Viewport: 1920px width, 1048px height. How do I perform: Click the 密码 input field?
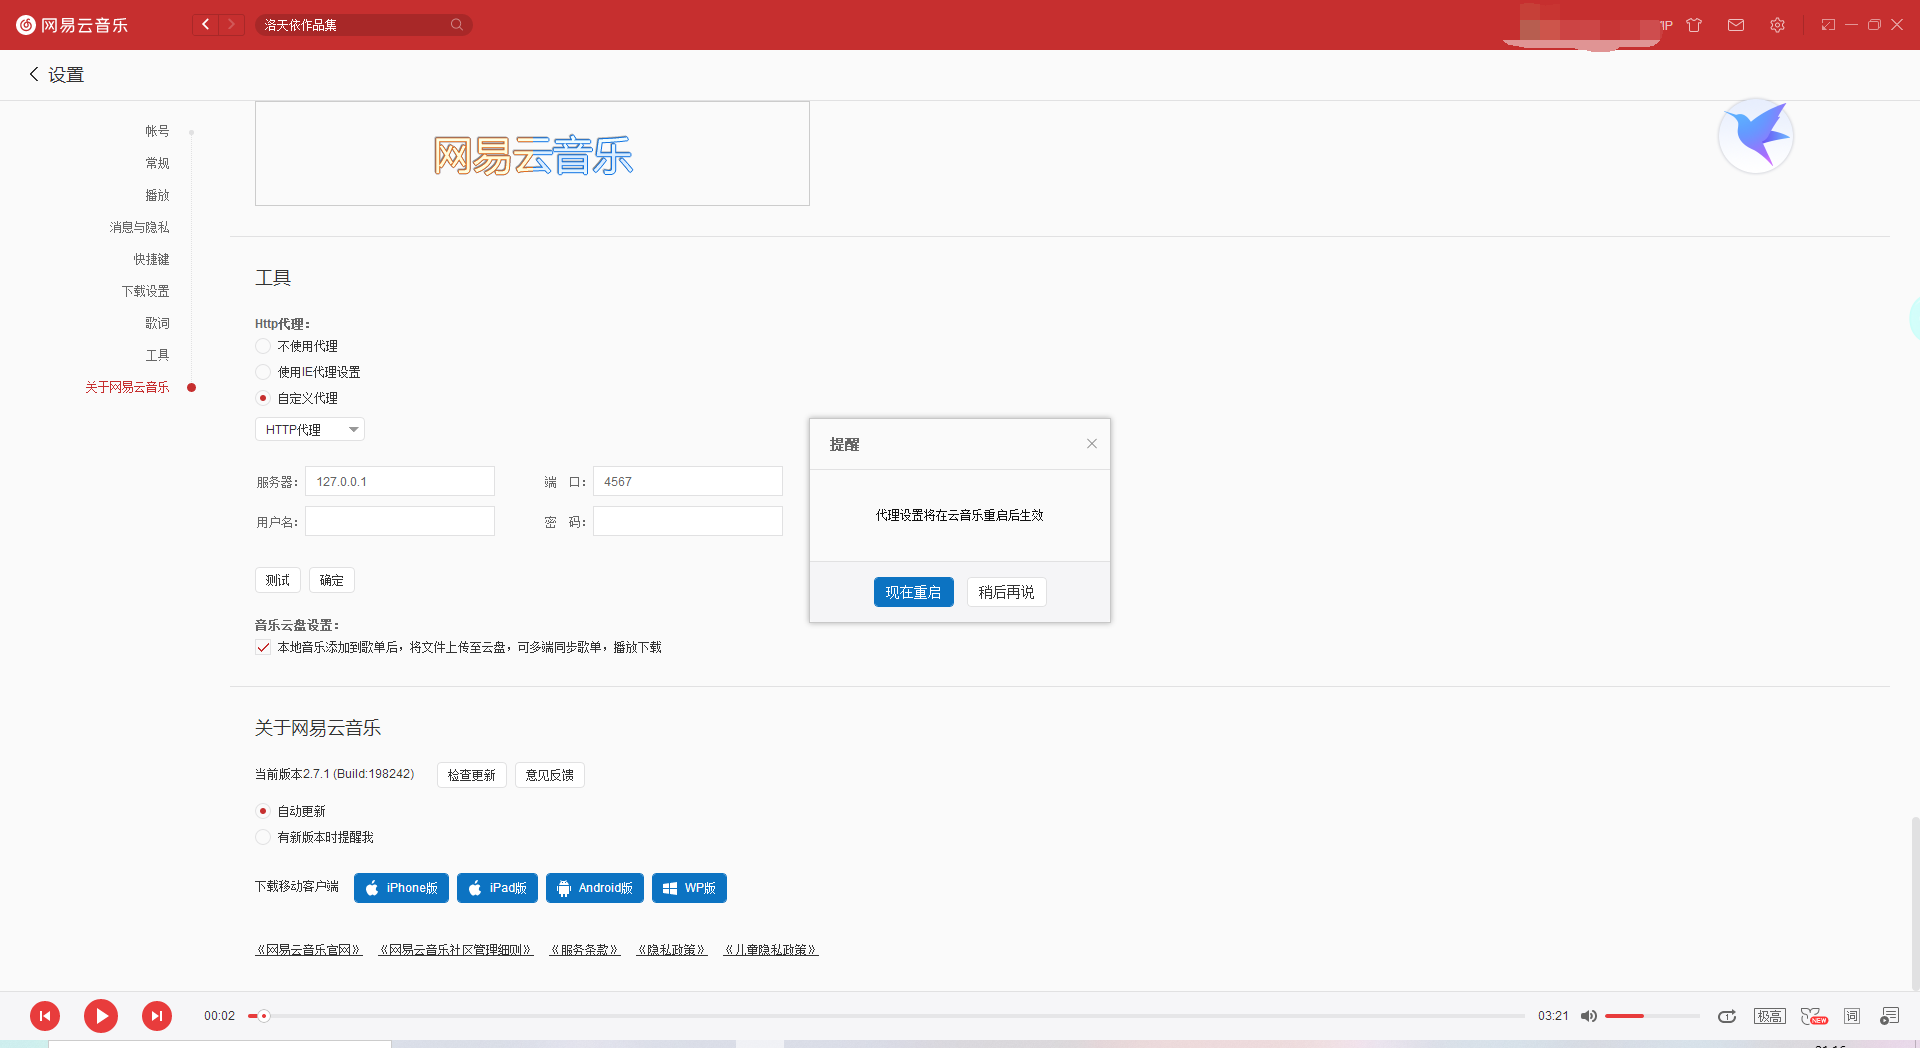(x=688, y=521)
